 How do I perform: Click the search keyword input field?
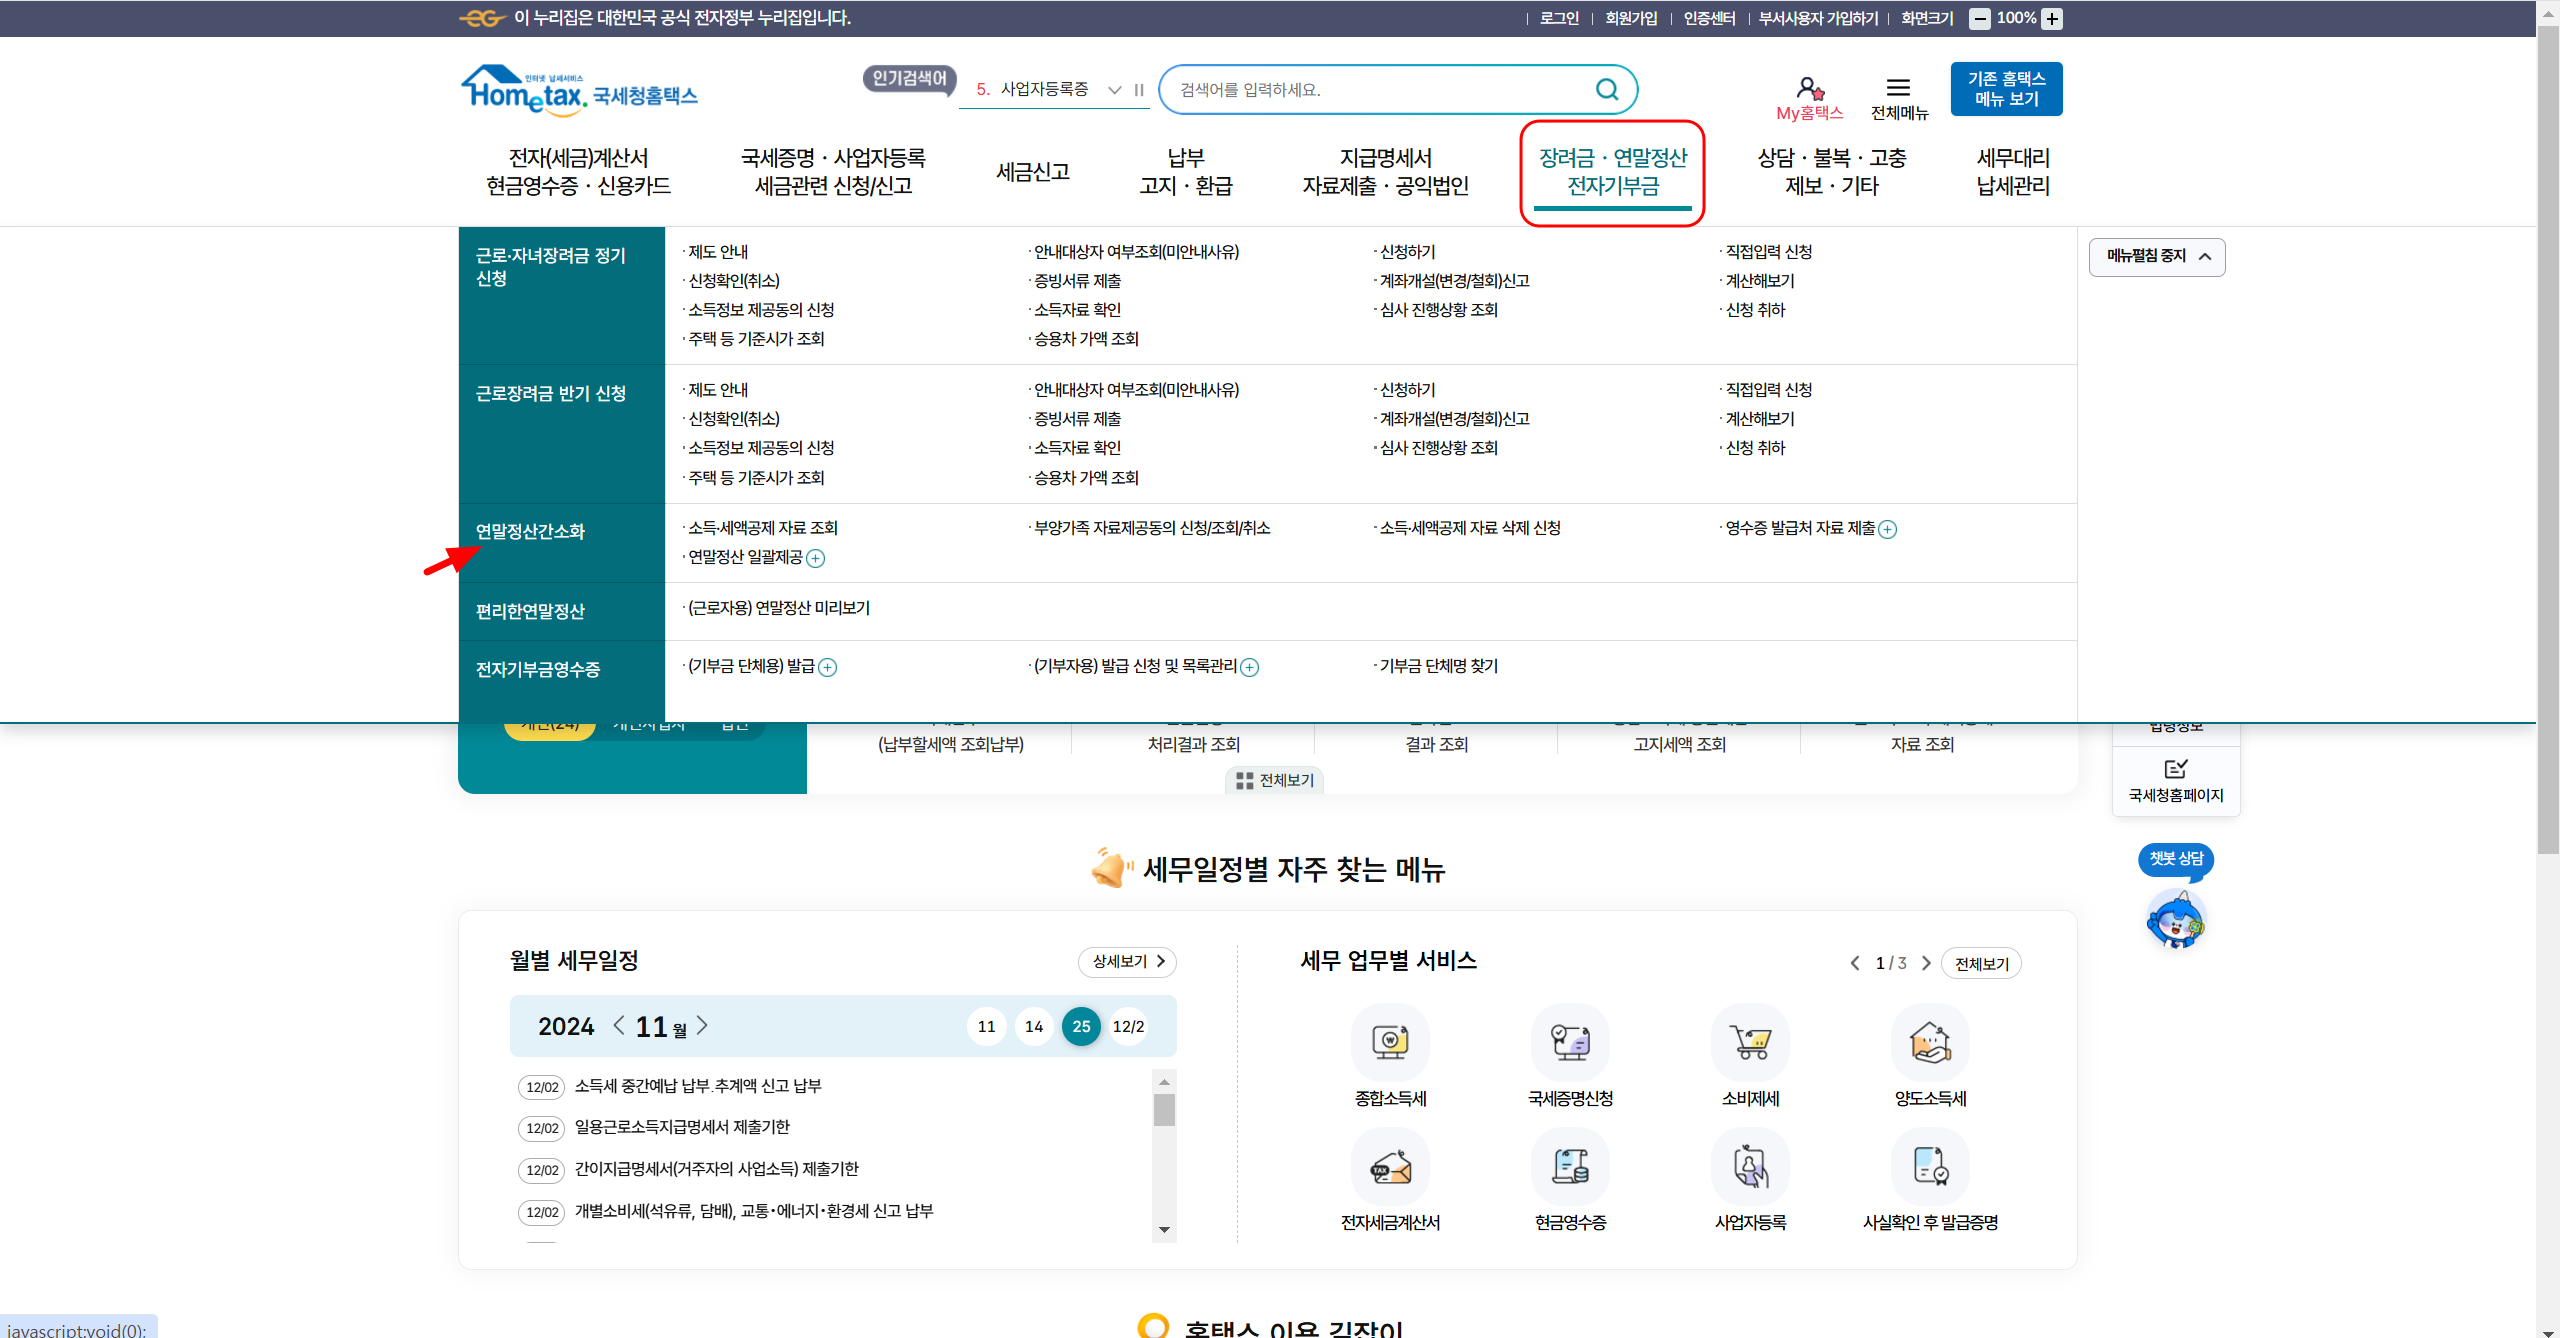(1380, 90)
